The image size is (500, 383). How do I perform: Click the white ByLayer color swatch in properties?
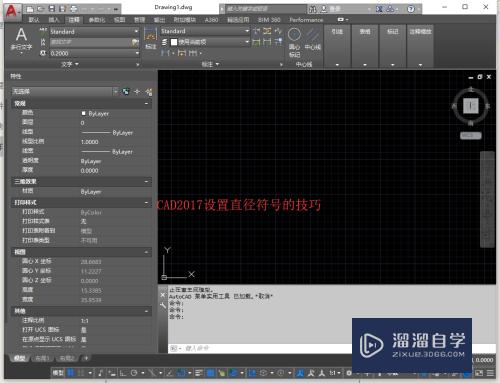click(83, 113)
